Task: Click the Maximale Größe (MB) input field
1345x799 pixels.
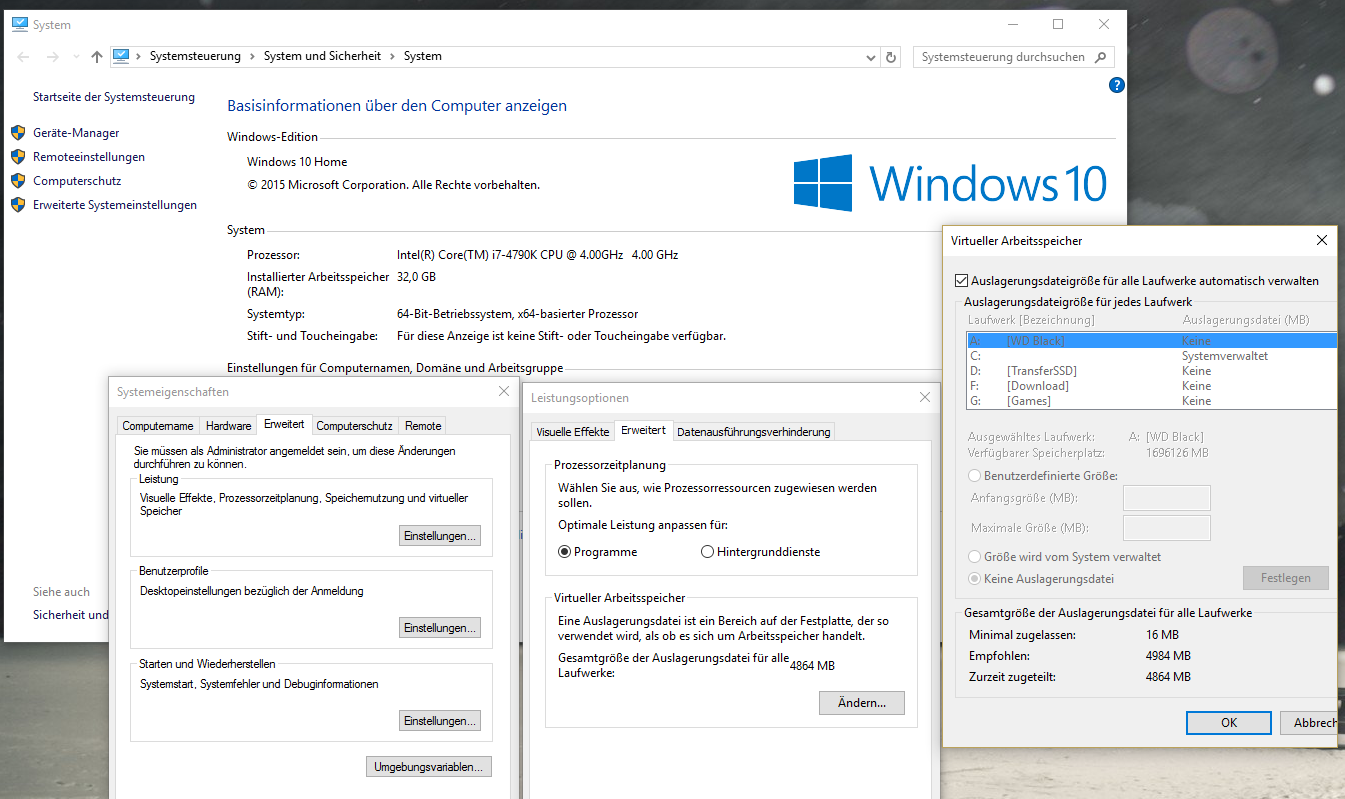Action: click(1166, 528)
